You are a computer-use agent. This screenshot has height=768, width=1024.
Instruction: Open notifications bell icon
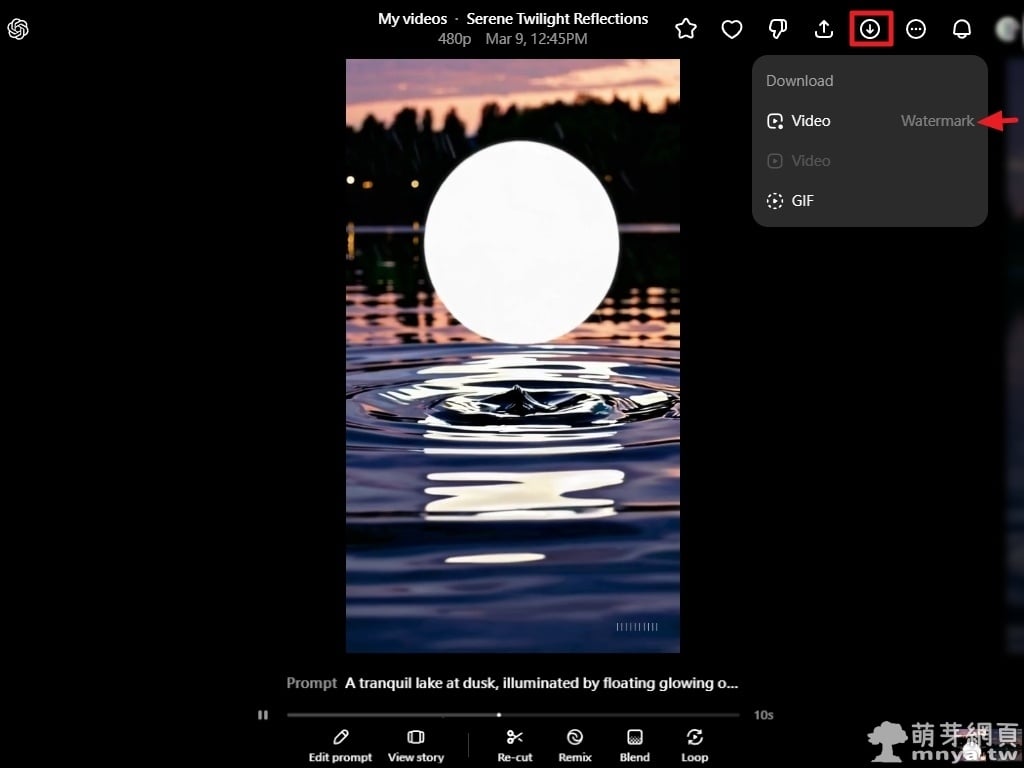tap(962, 29)
